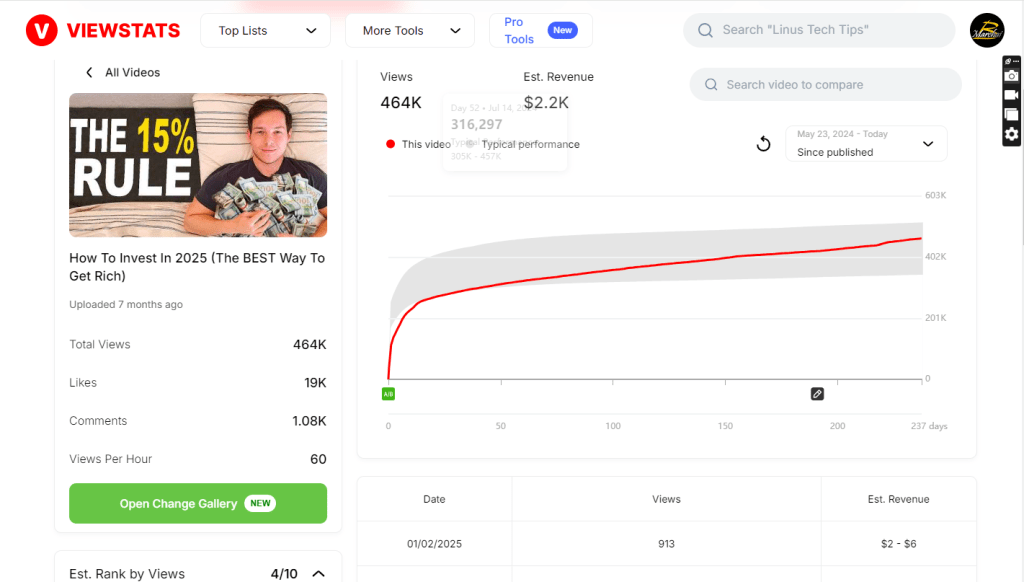Click the video record icon in side toolbar
The image size is (1024, 582).
click(1011, 95)
